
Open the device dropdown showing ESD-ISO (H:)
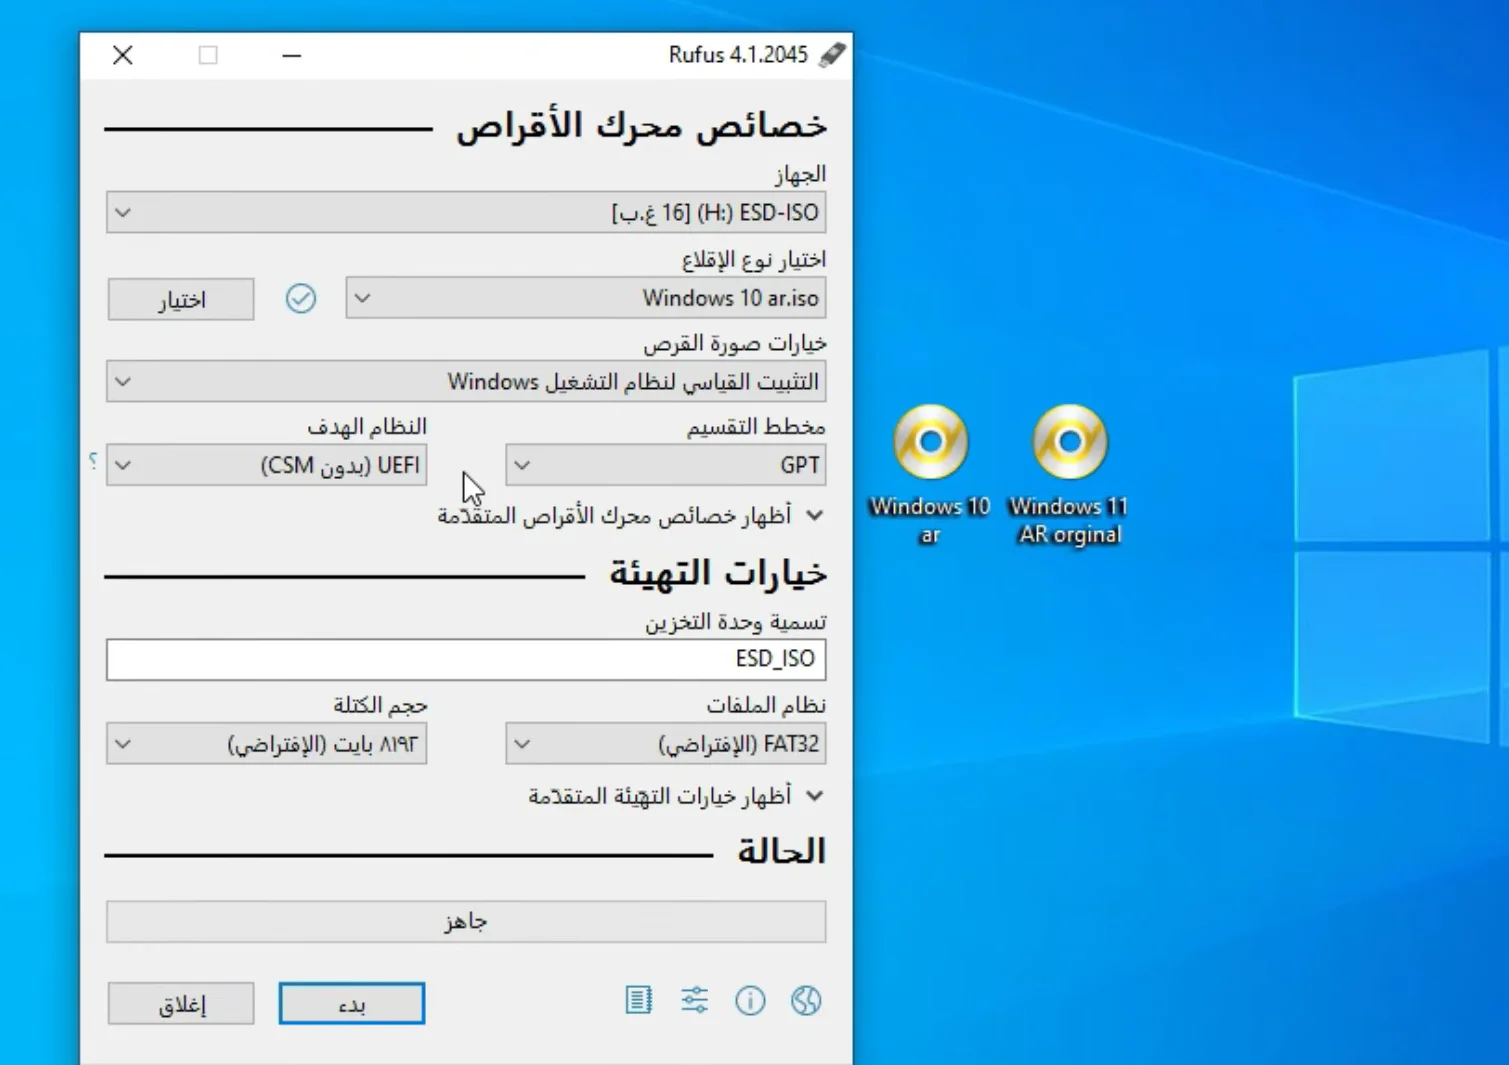click(466, 213)
